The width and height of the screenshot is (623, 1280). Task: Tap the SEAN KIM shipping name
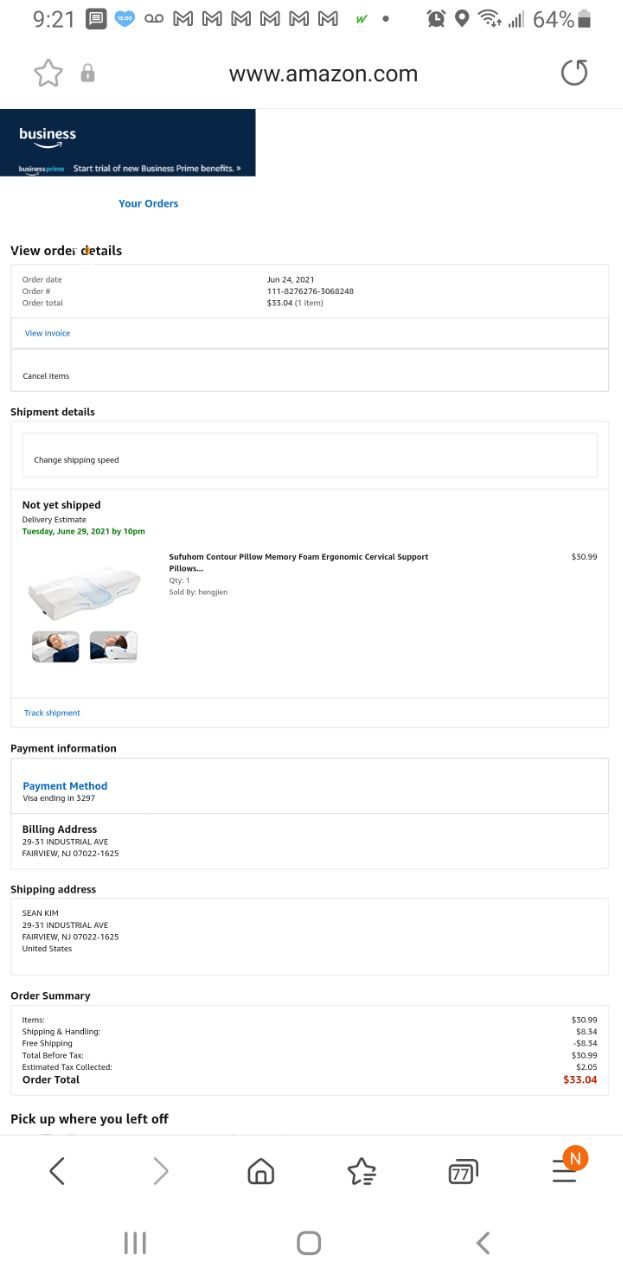click(x=40, y=913)
